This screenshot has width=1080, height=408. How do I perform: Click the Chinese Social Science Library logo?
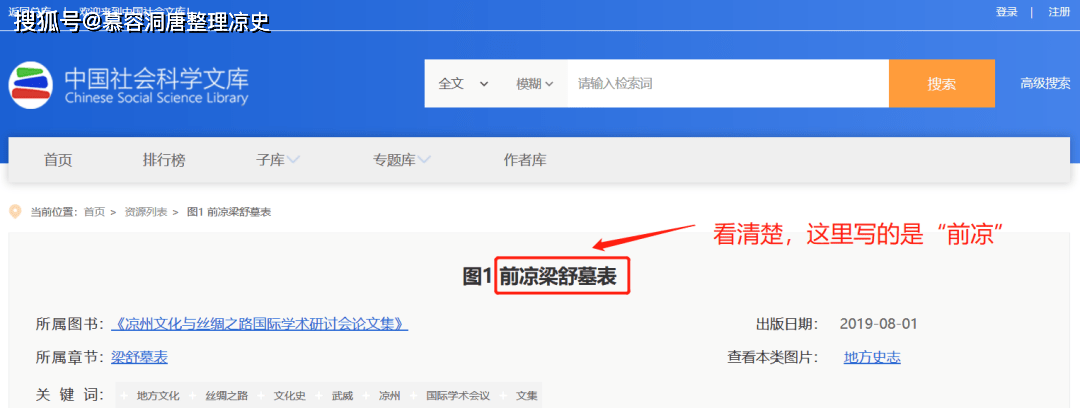[130, 85]
